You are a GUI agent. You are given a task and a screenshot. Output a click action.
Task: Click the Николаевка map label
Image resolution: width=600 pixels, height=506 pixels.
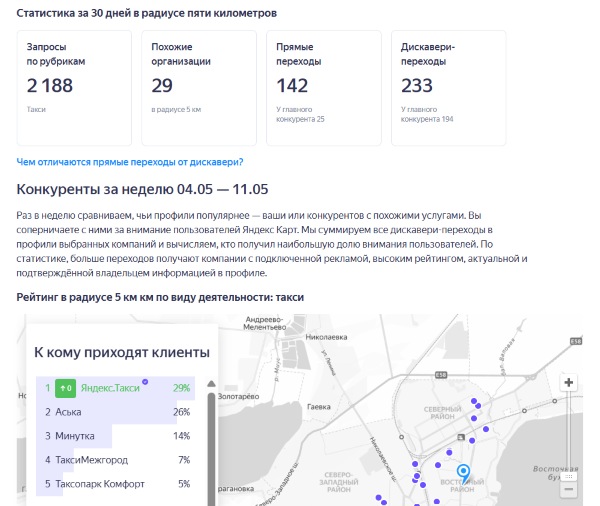[x=326, y=337]
